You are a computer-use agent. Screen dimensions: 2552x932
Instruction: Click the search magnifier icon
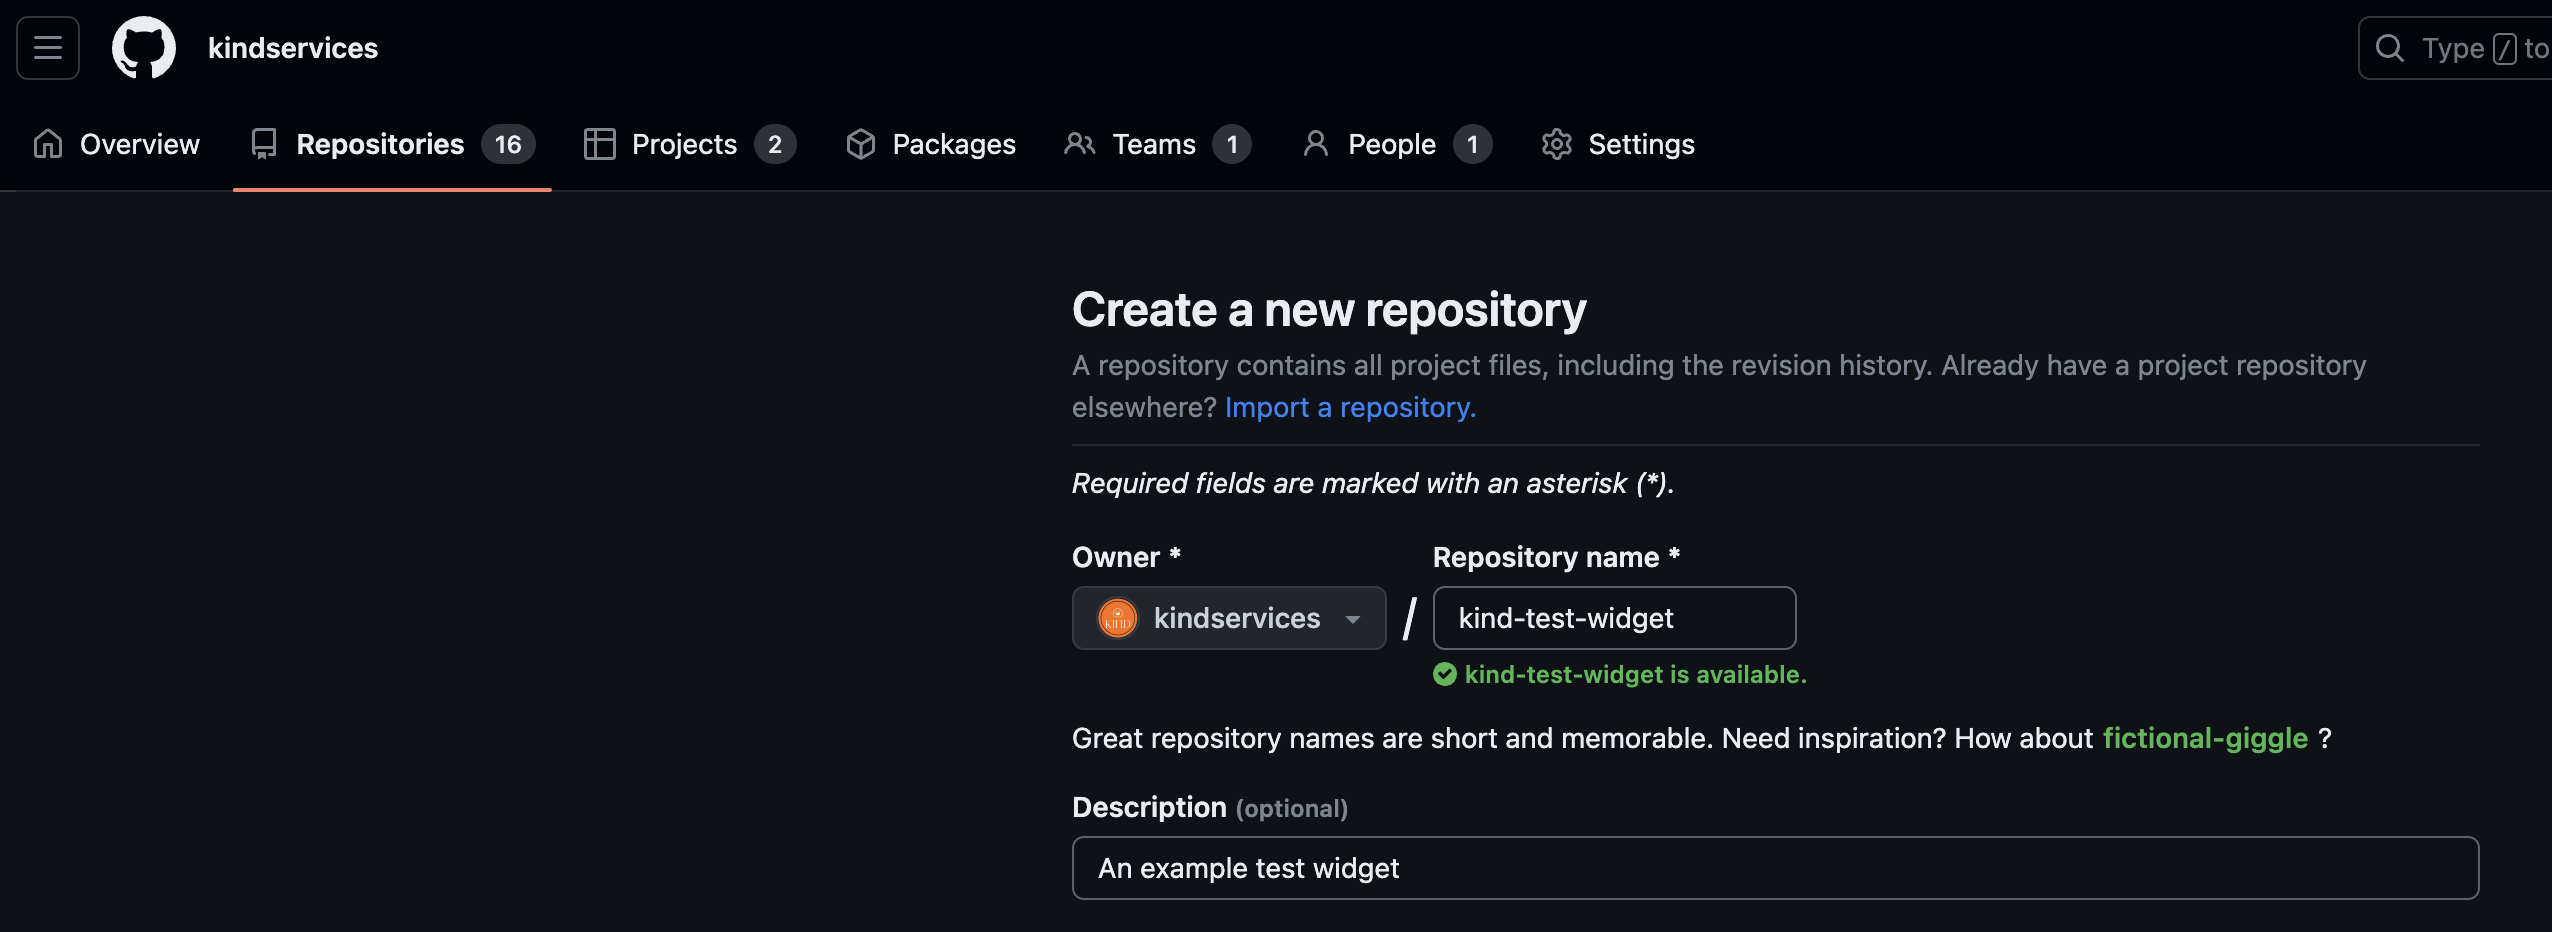pos(2390,48)
